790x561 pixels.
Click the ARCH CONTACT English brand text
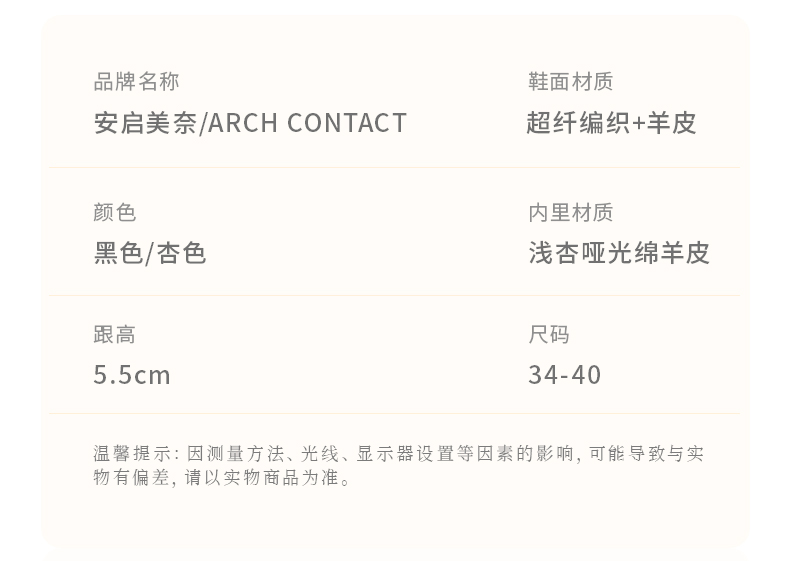click(x=308, y=123)
